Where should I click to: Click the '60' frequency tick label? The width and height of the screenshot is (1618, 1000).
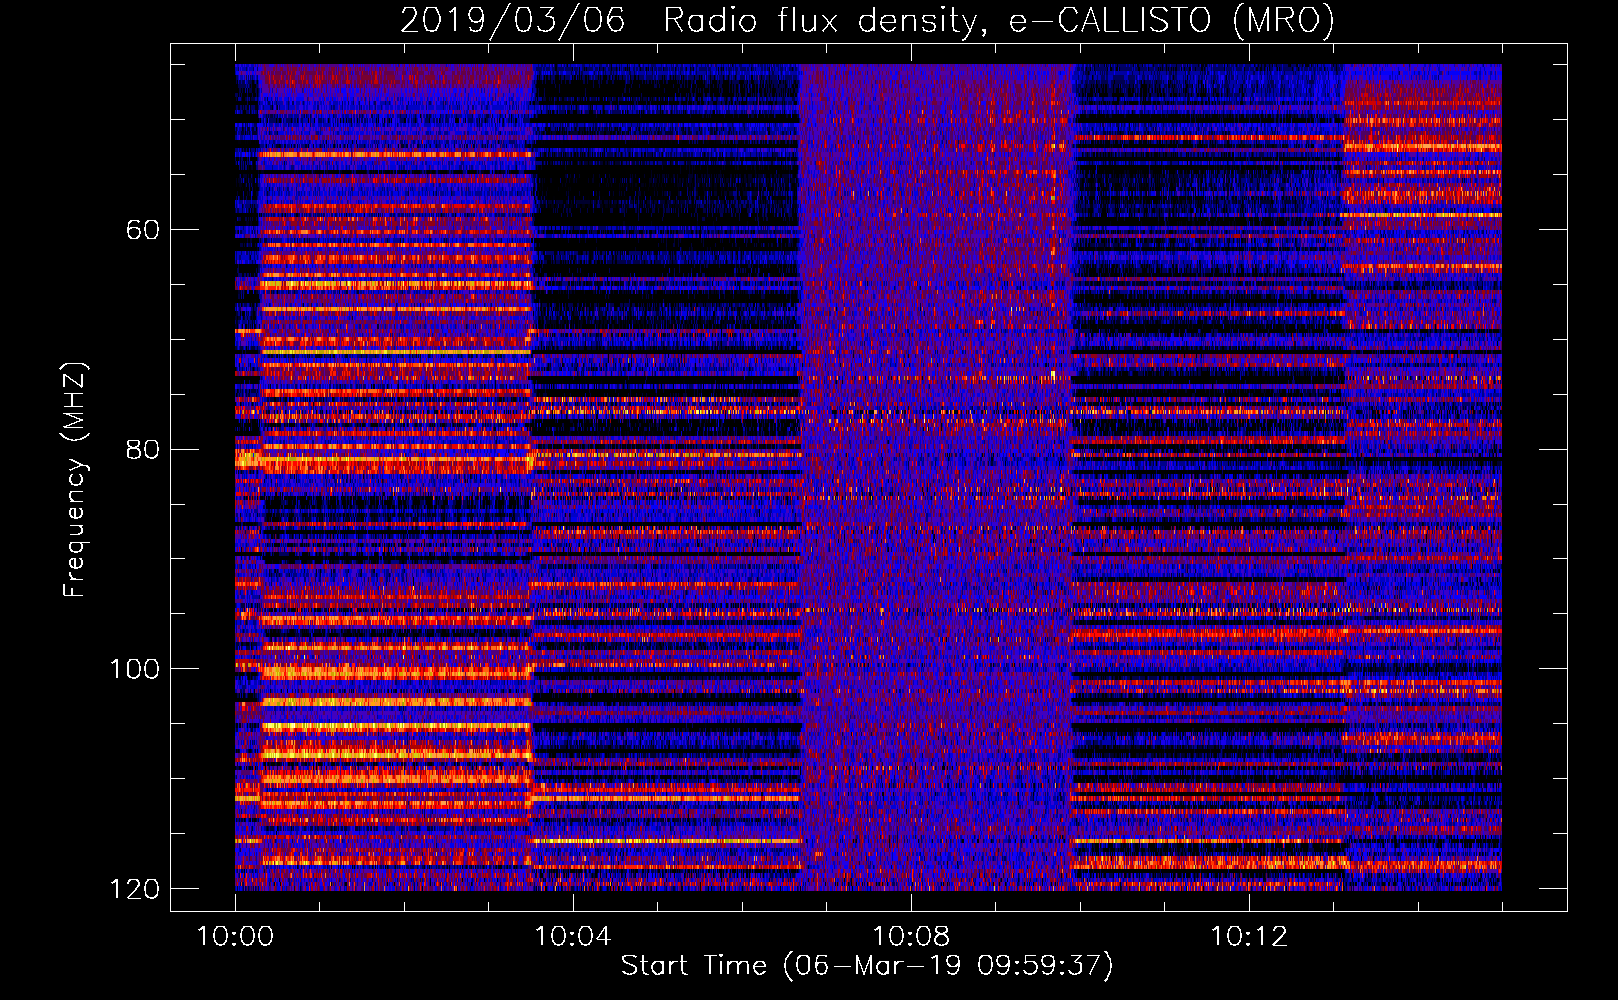(142, 230)
